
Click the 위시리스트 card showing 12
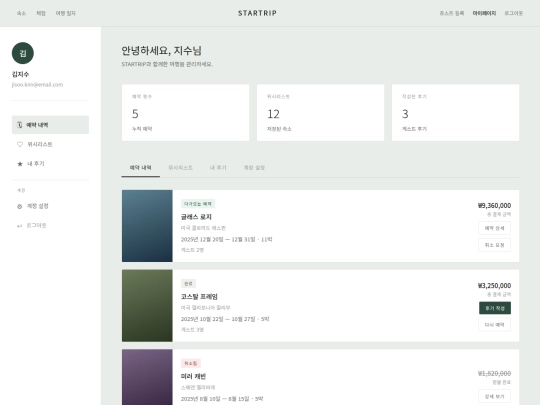click(x=320, y=113)
